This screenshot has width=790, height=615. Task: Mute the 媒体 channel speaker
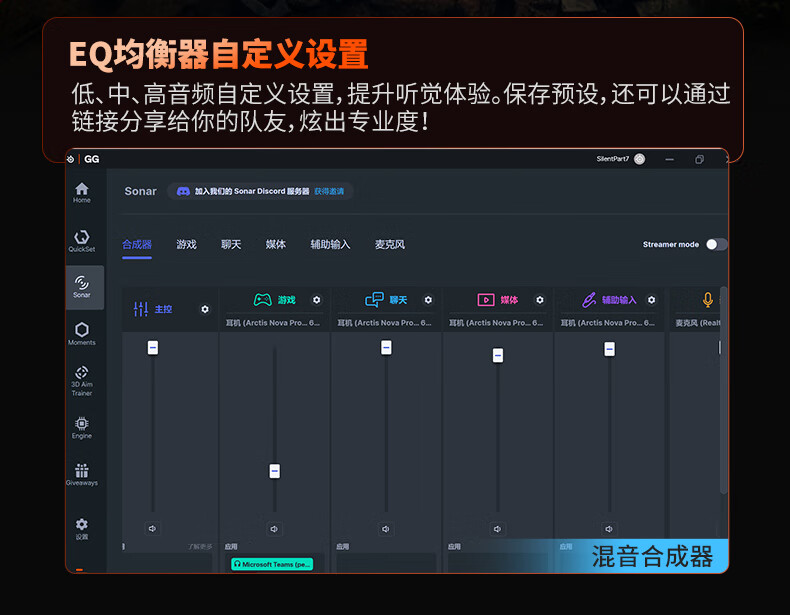point(497,528)
